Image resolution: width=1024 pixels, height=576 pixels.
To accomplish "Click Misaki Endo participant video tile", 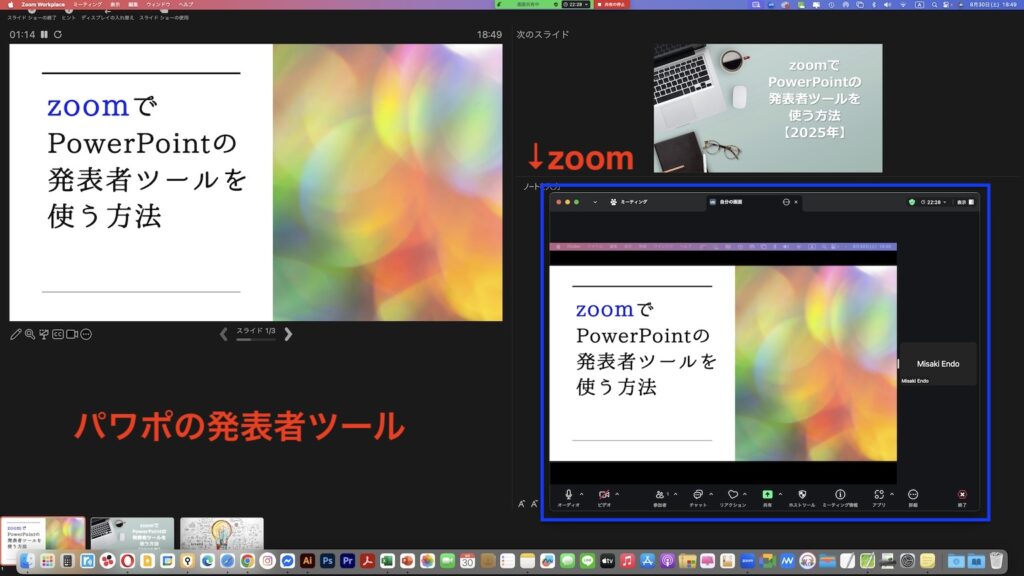I will 938,364.
